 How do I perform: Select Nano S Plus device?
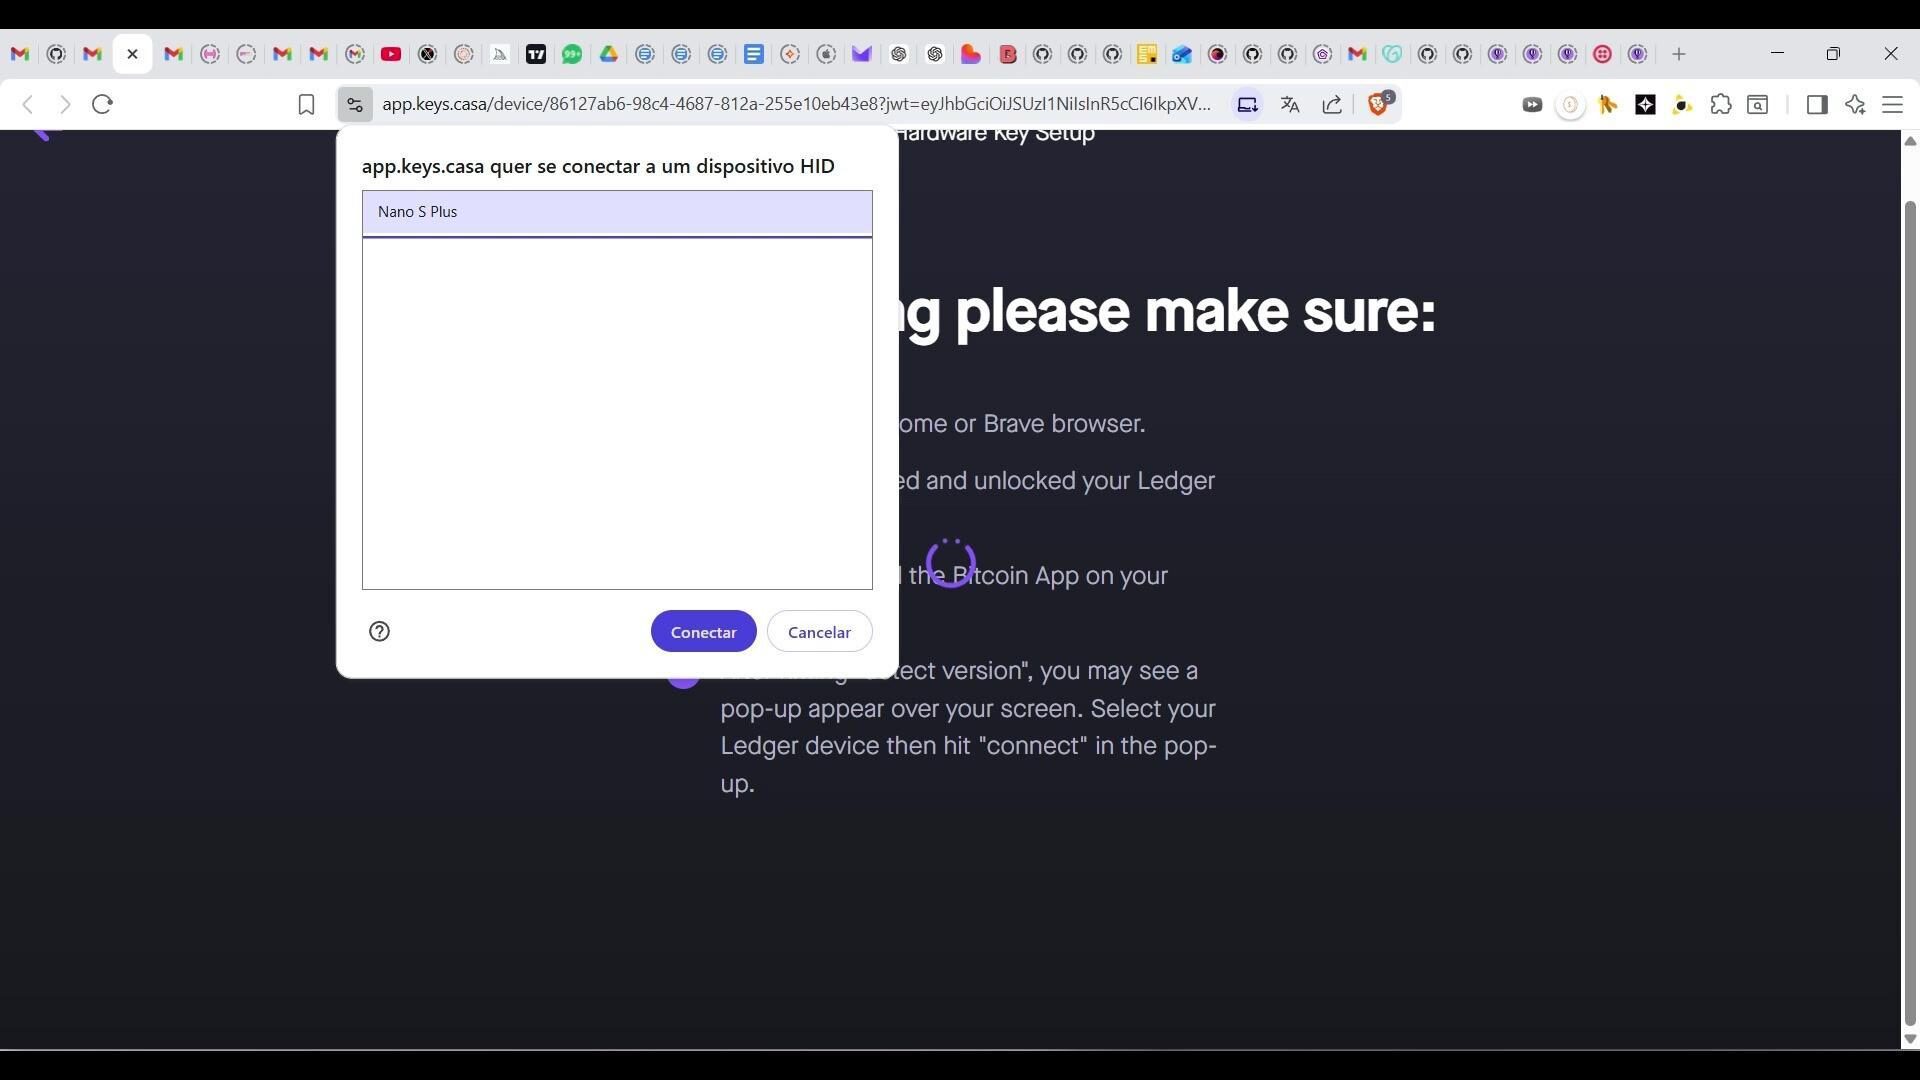click(617, 212)
